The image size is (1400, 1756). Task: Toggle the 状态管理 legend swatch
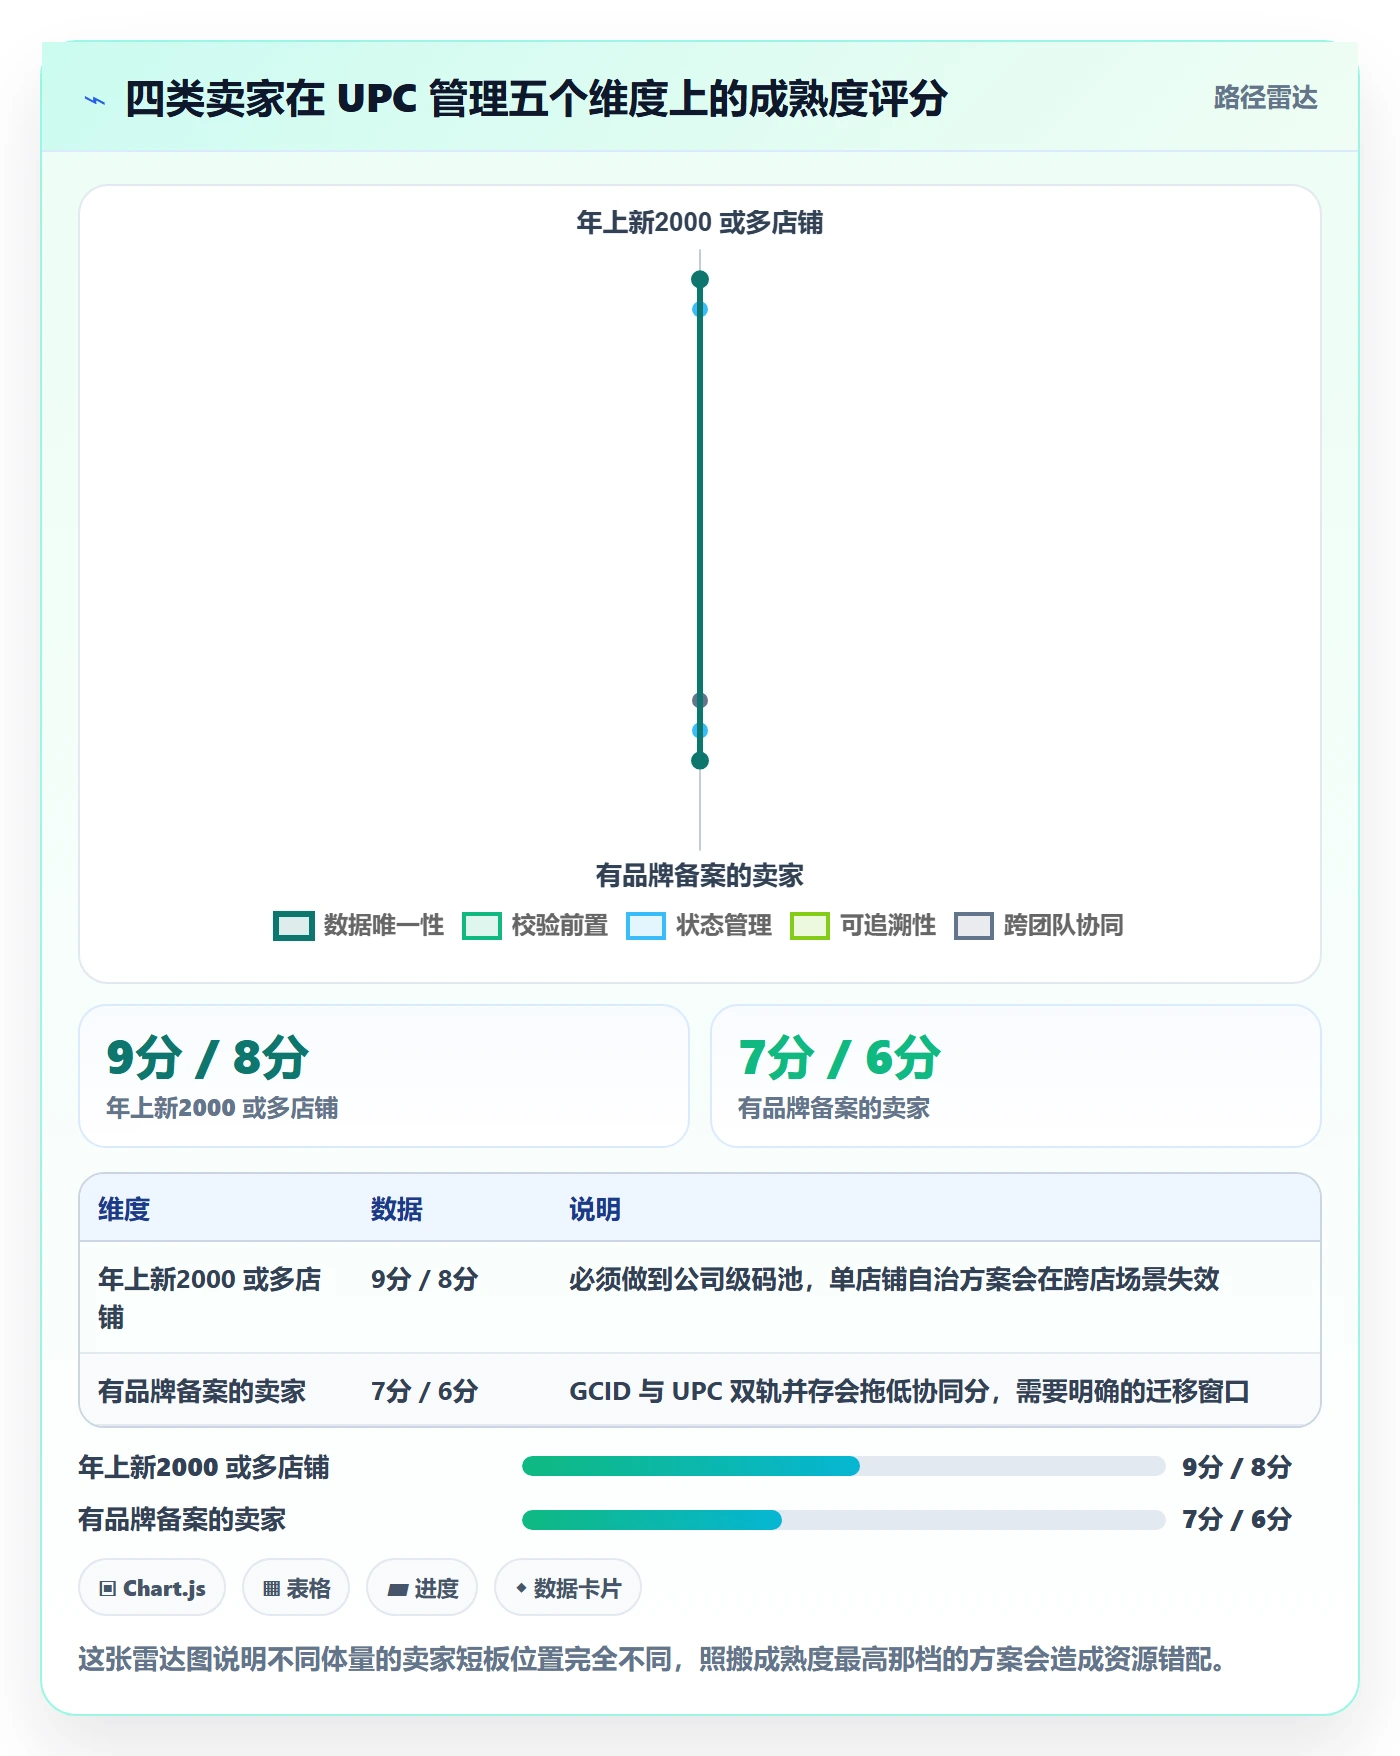pyautogui.click(x=646, y=926)
